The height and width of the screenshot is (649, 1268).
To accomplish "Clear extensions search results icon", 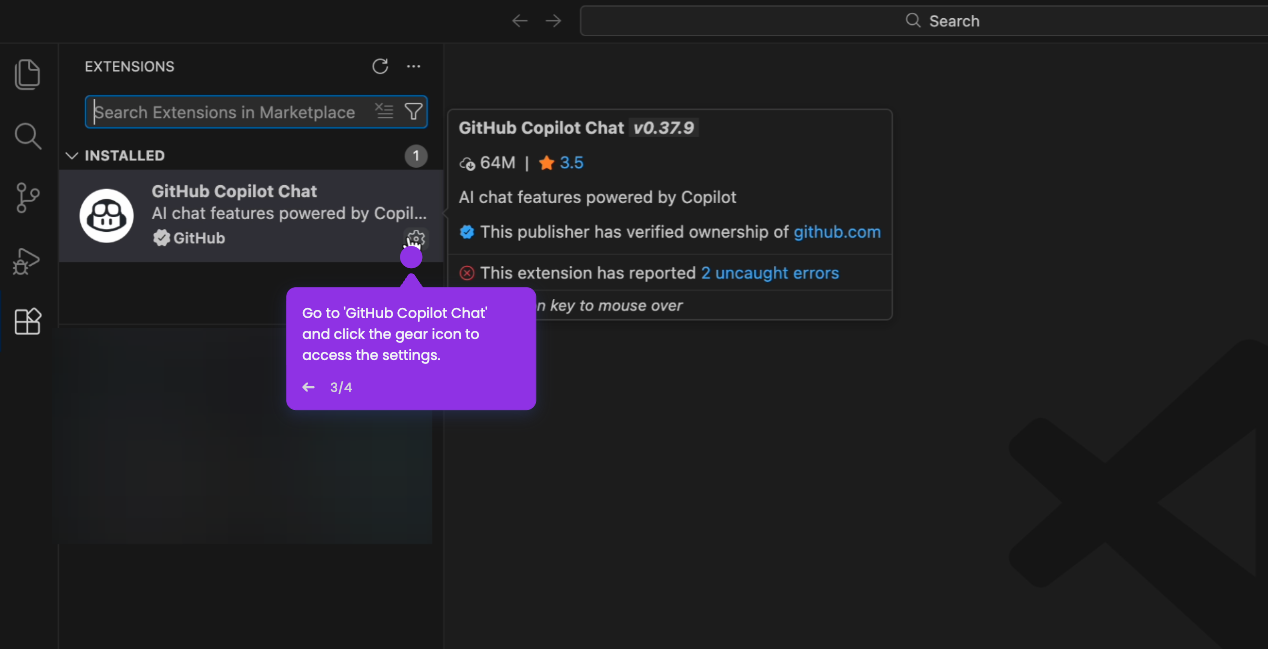I will tap(384, 112).
